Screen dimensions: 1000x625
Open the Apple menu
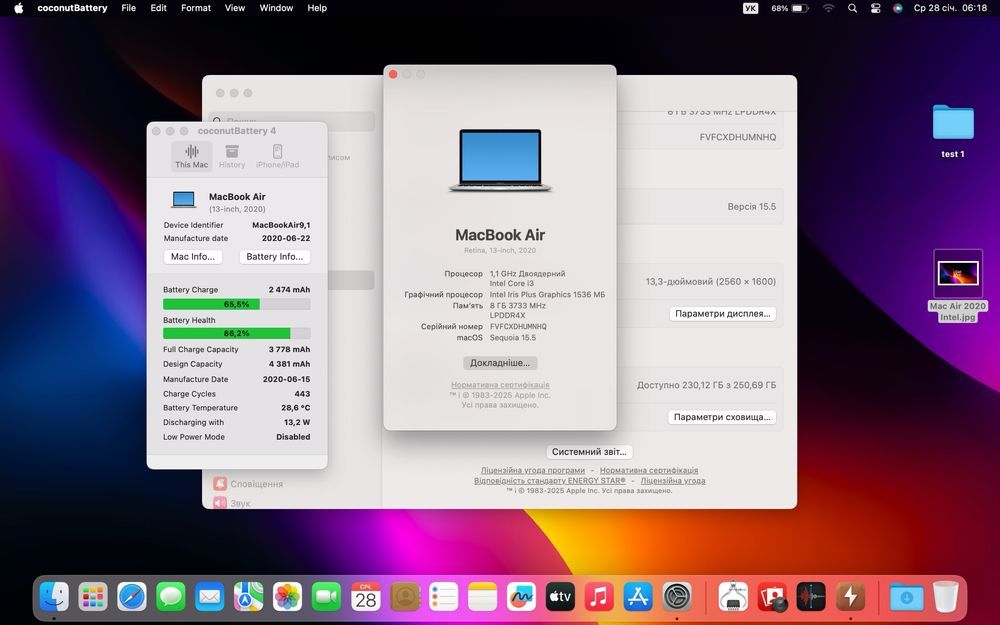[18, 8]
